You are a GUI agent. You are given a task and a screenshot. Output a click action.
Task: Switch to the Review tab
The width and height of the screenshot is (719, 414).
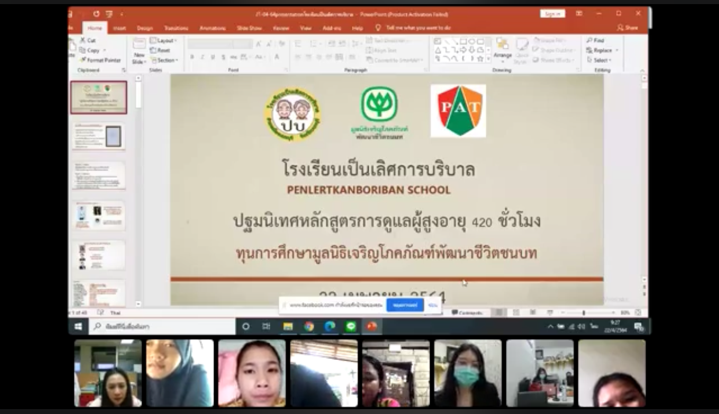(281, 28)
